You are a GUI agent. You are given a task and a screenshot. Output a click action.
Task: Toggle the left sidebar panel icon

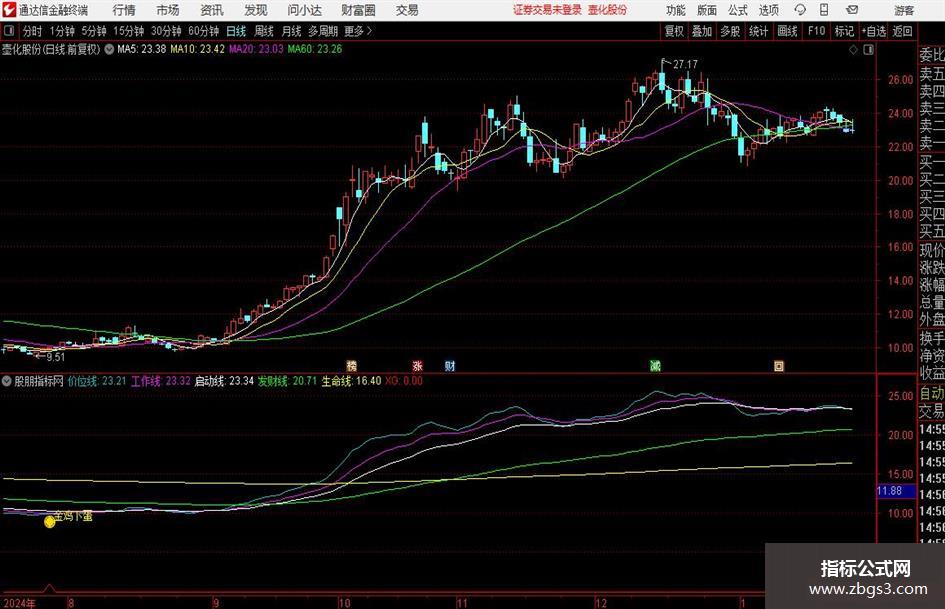click(8, 31)
